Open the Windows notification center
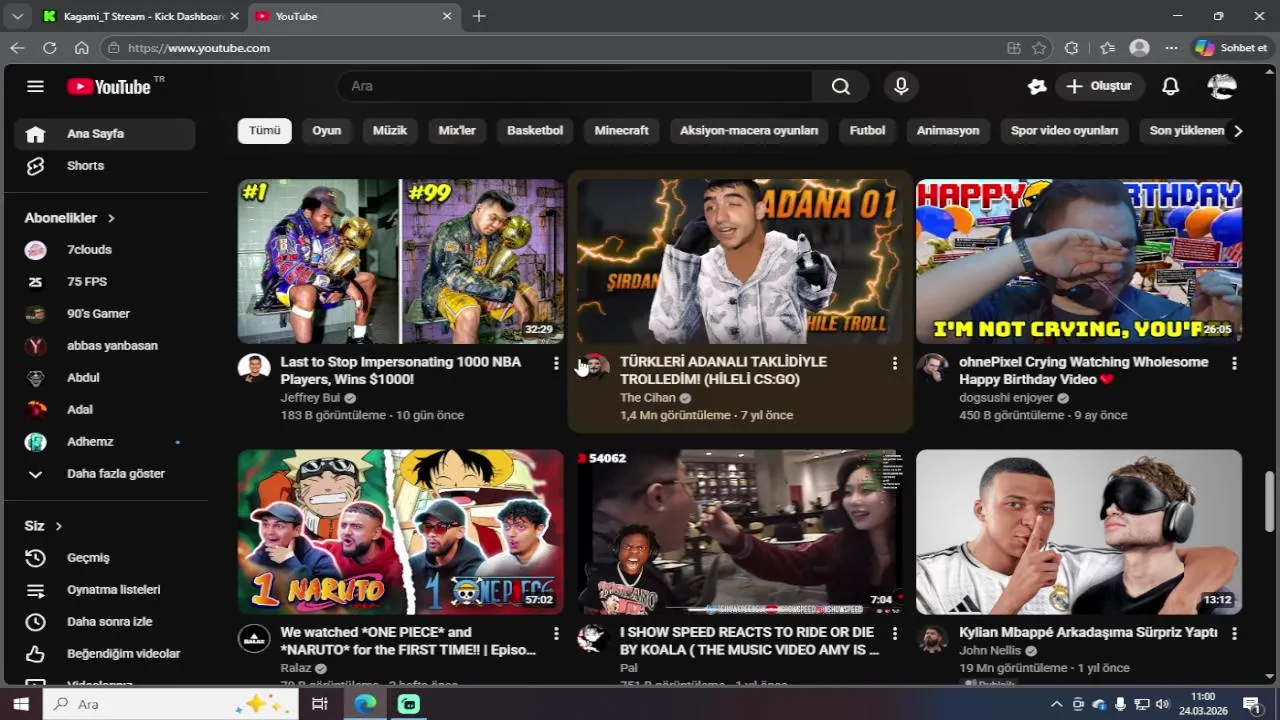 (x=1251, y=704)
